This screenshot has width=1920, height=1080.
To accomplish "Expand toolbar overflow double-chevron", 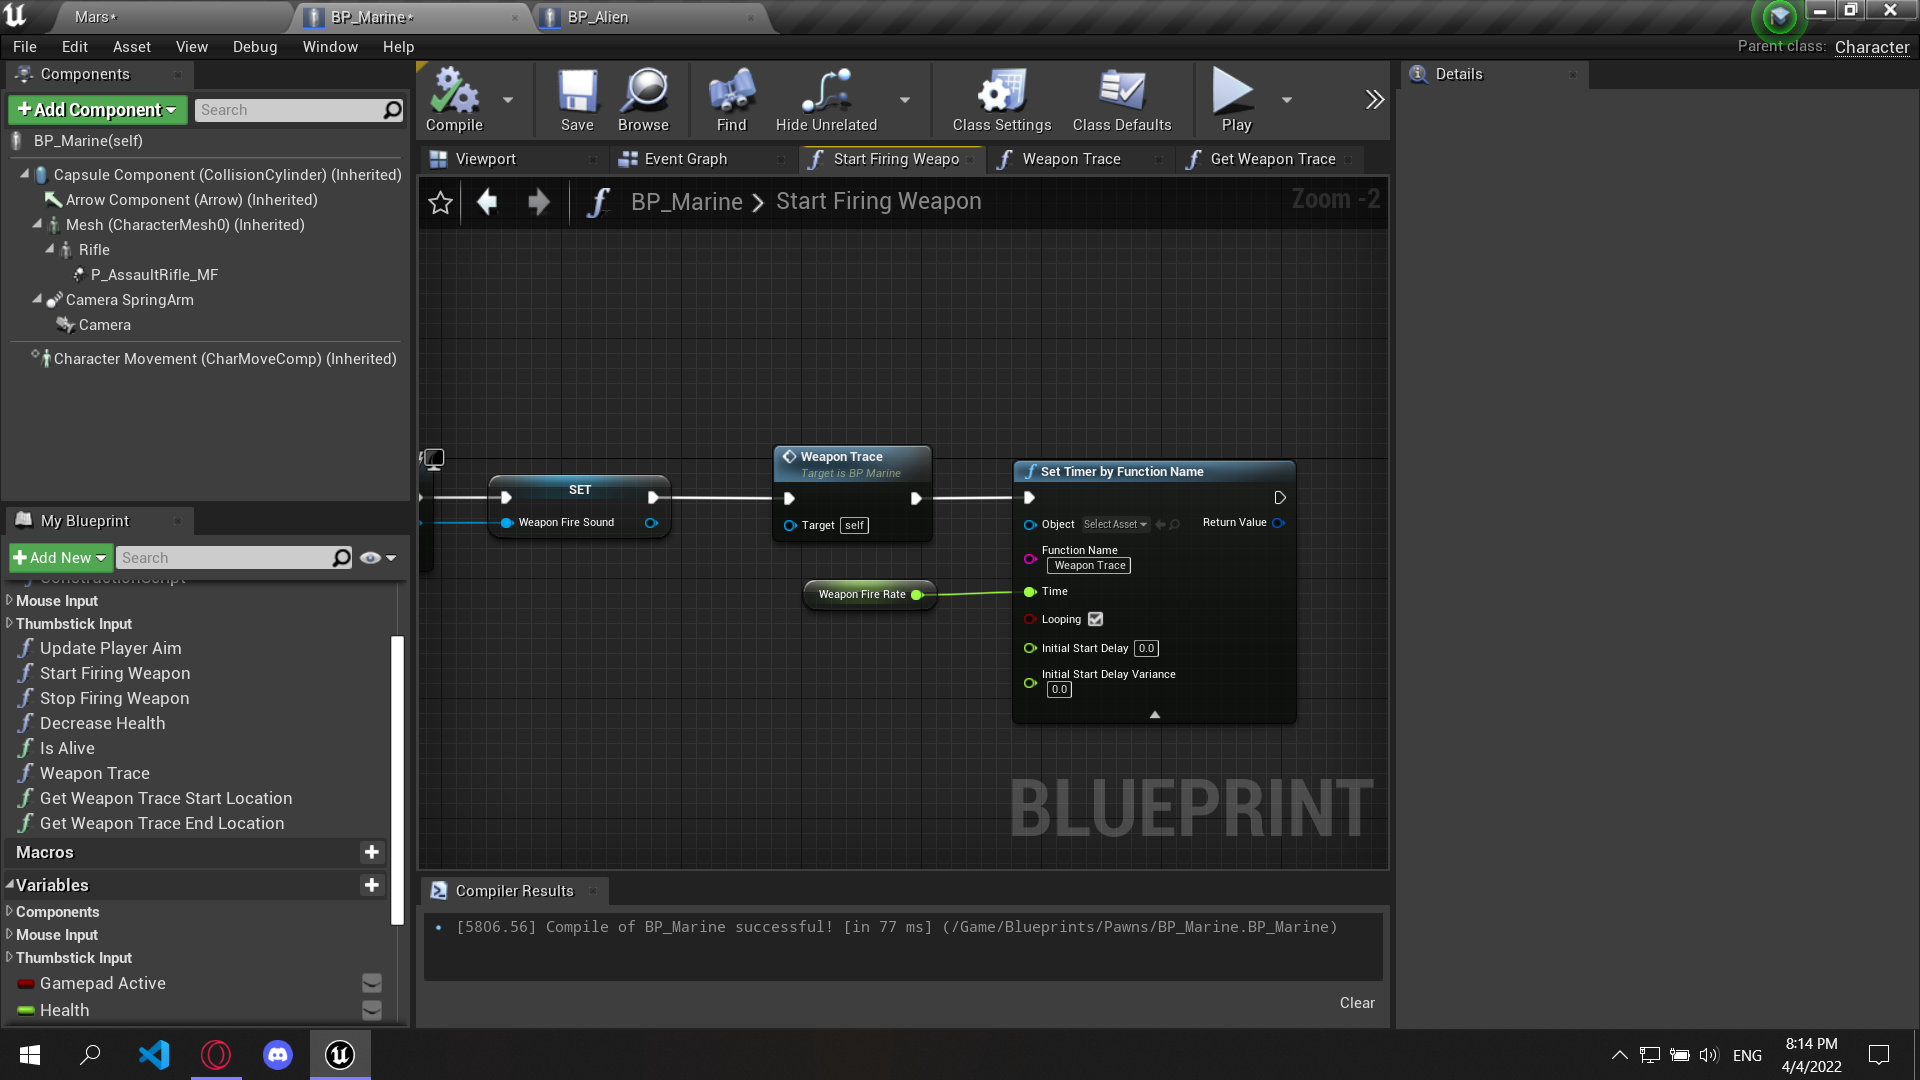I will (1375, 99).
